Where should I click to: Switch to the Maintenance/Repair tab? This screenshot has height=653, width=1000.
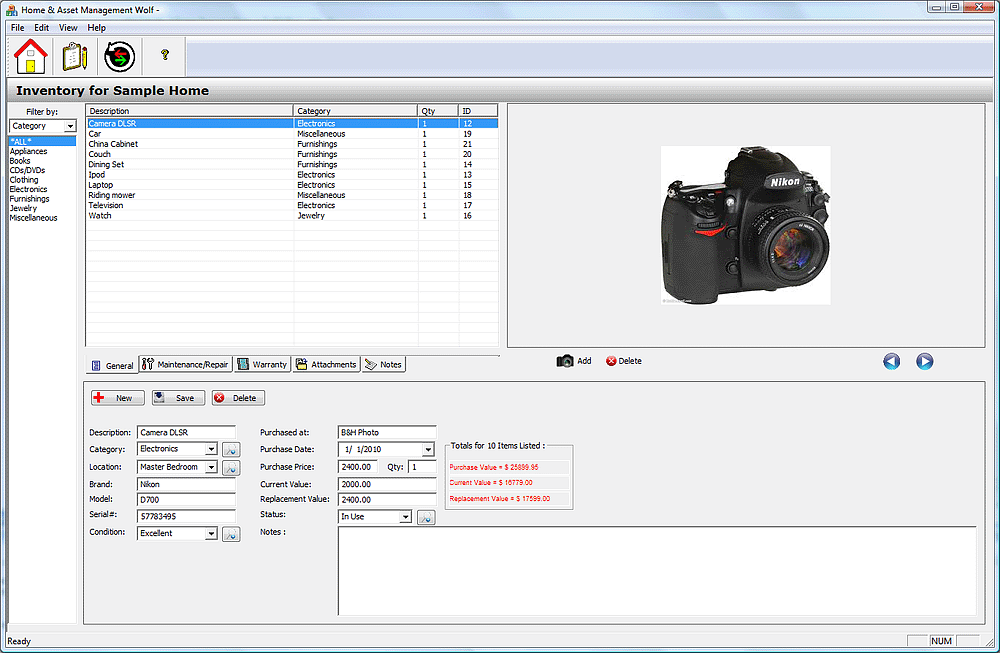[188, 364]
